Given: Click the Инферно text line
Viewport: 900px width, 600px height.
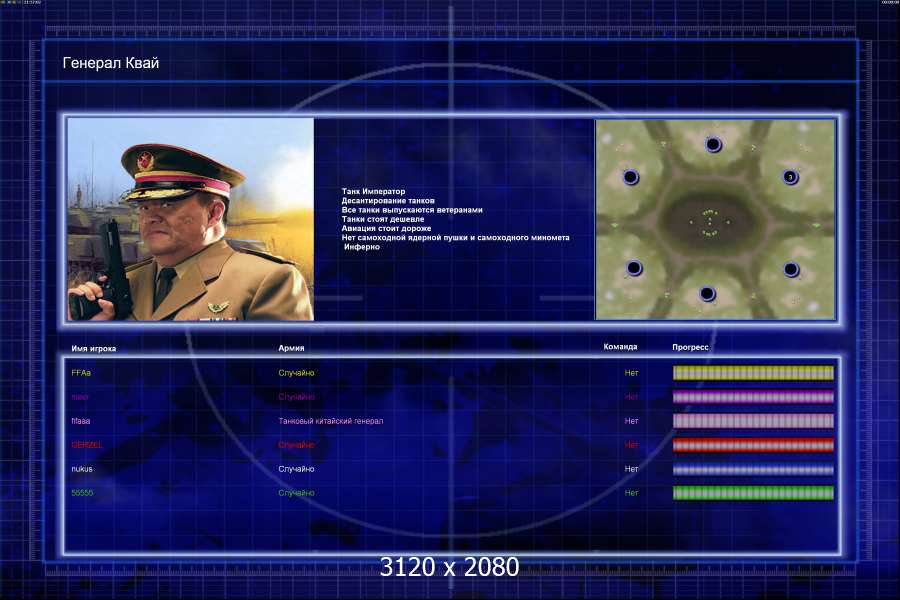Looking at the screenshot, I should tap(362, 246).
